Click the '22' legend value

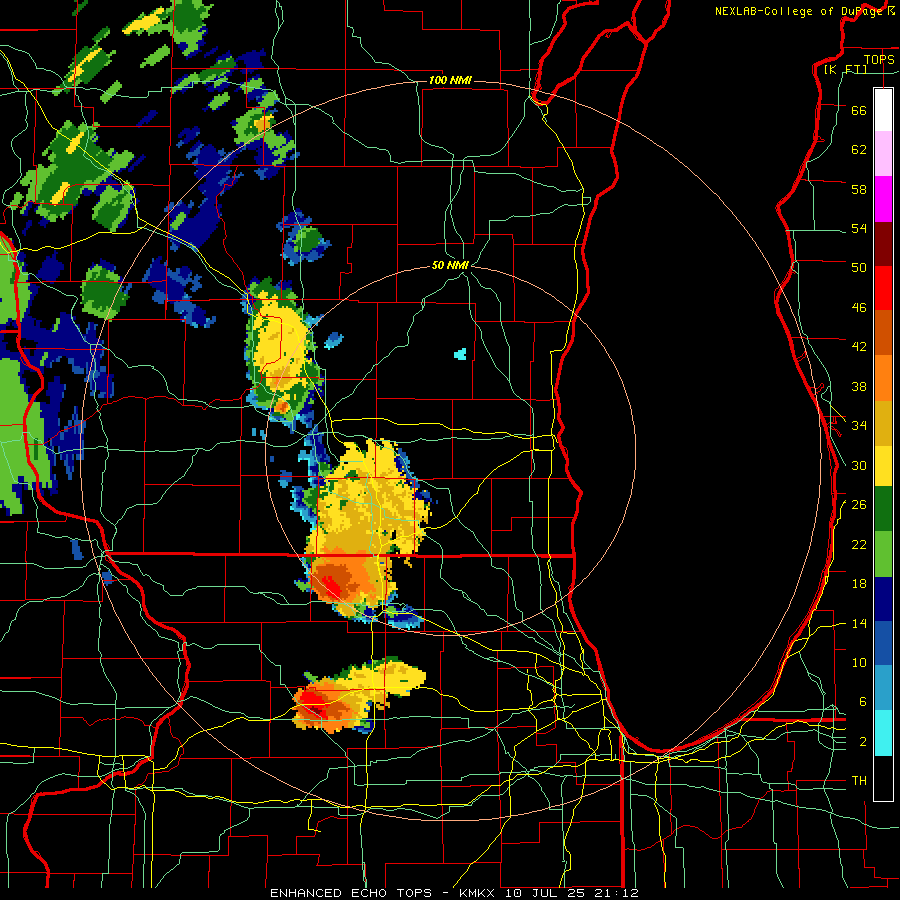pos(859,544)
